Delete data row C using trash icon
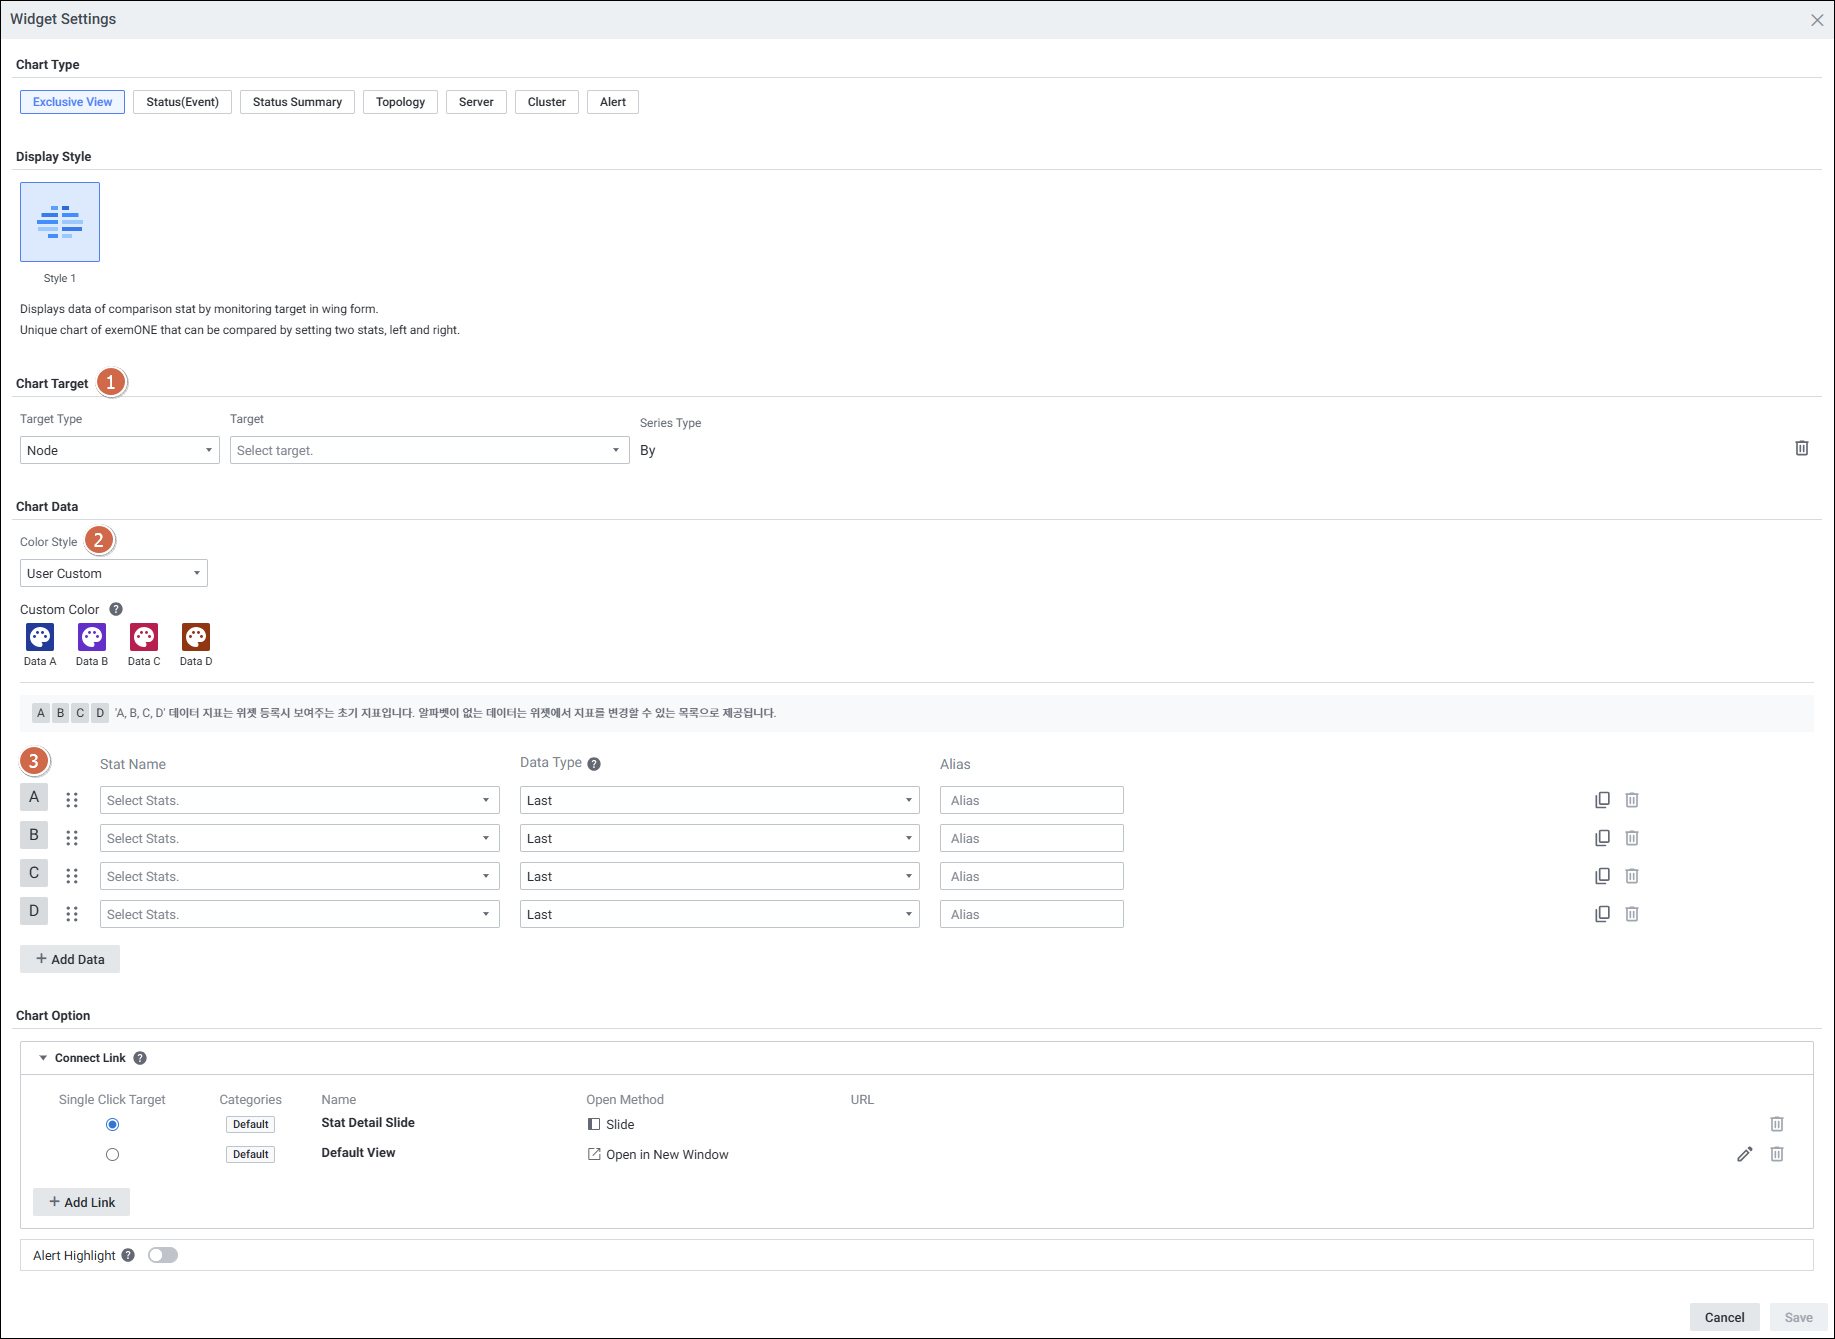1835x1339 pixels. 1631,876
